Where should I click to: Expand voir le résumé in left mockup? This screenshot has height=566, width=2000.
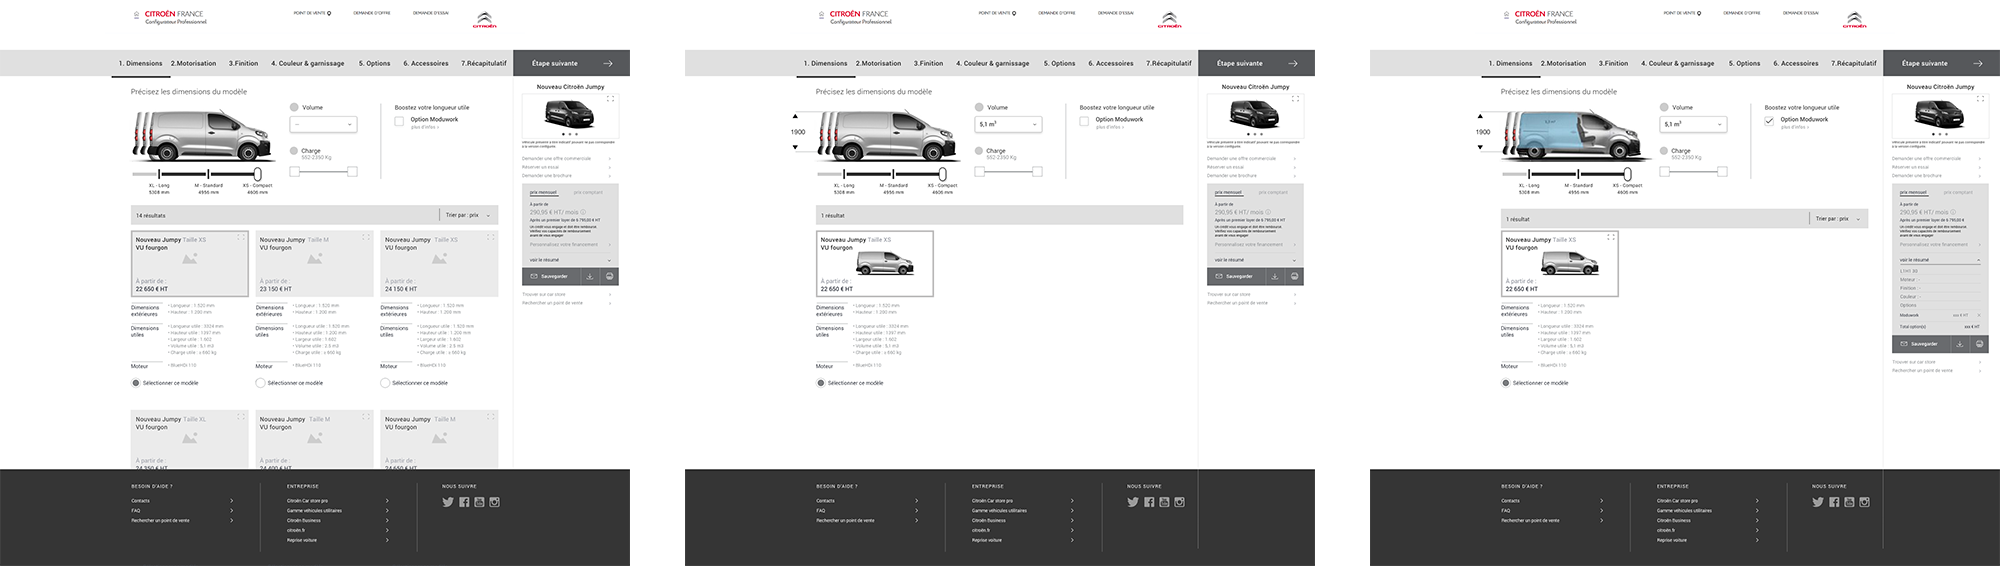[570, 260]
